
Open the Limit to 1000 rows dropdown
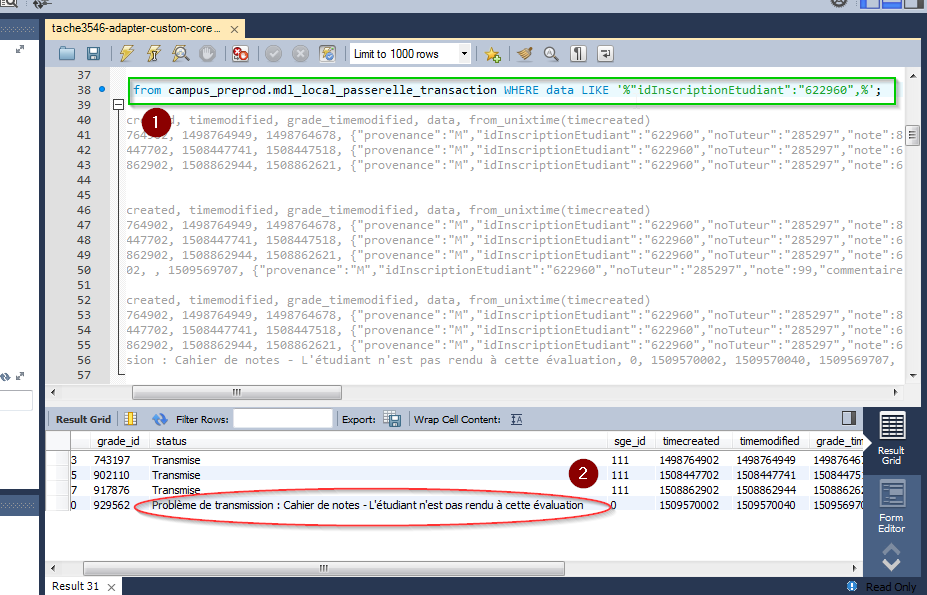pos(464,54)
